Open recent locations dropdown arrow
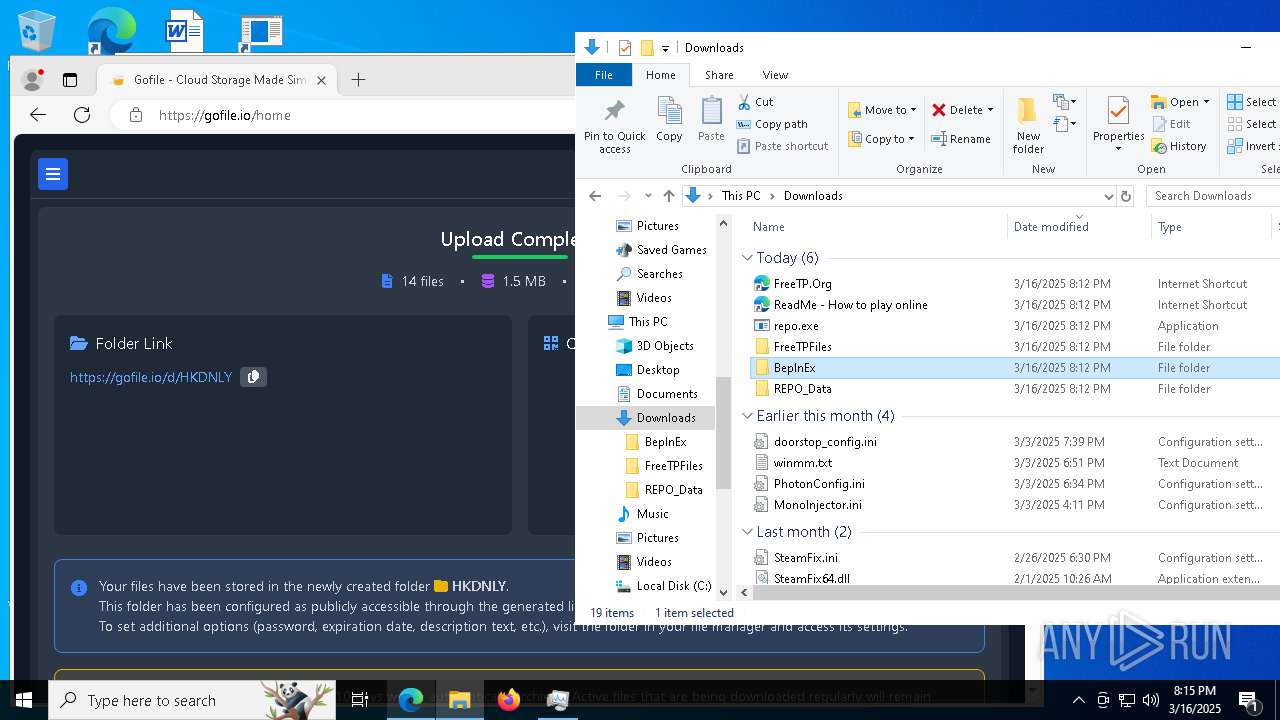 [x=648, y=196]
